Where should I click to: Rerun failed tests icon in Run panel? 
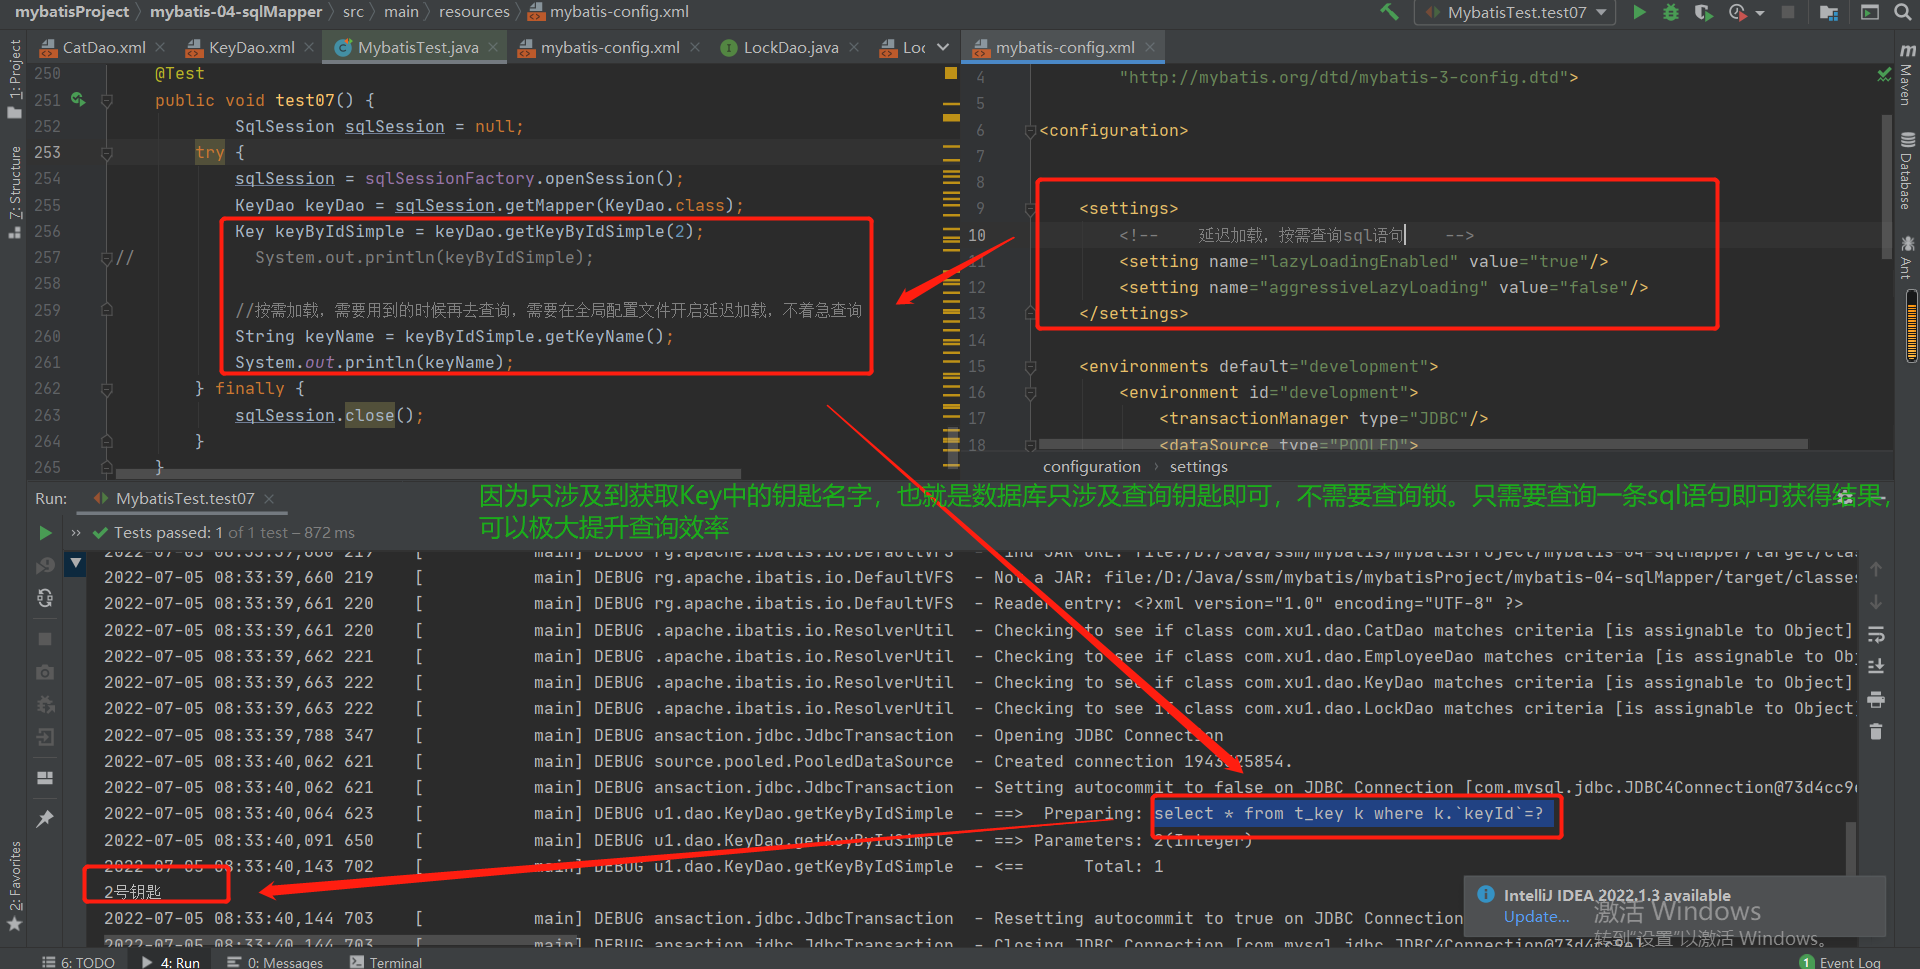(x=45, y=565)
